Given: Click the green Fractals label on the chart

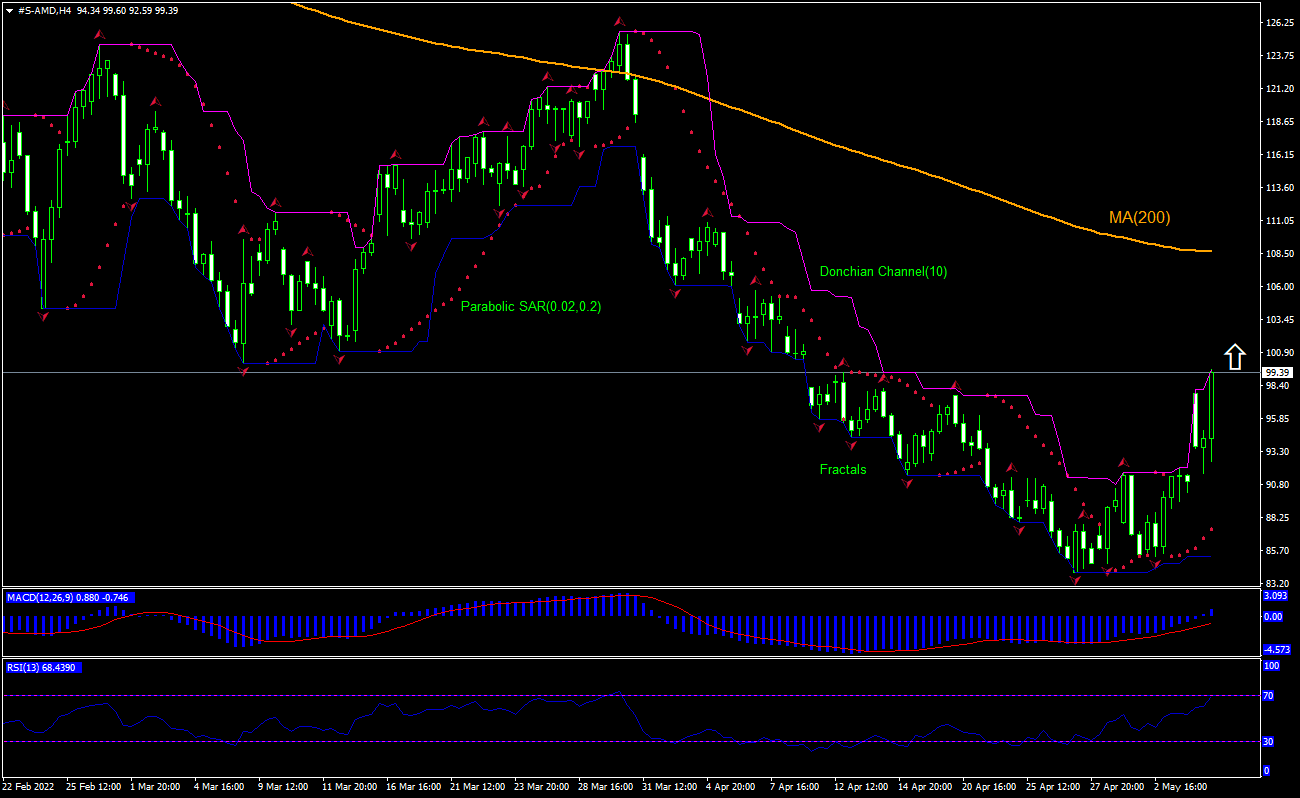Looking at the screenshot, I should click(843, 469).
